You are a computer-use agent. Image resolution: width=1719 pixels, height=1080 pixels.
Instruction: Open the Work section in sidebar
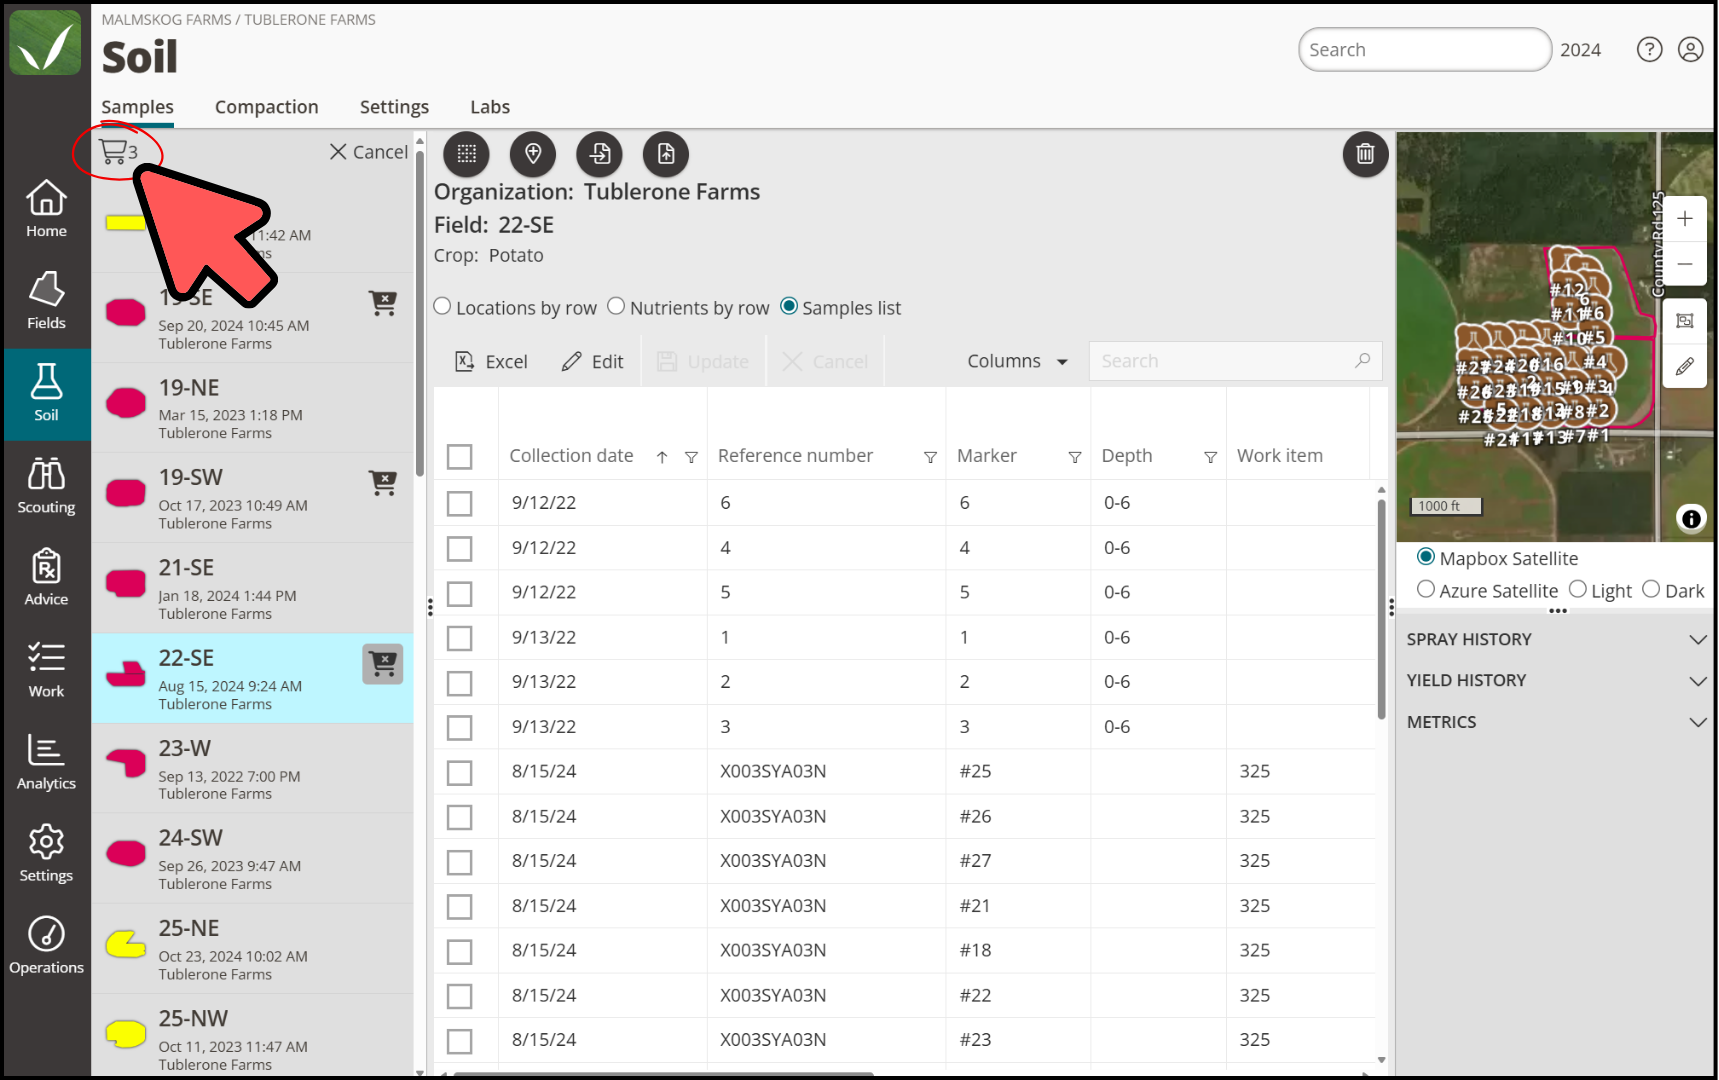coord(46,669)
